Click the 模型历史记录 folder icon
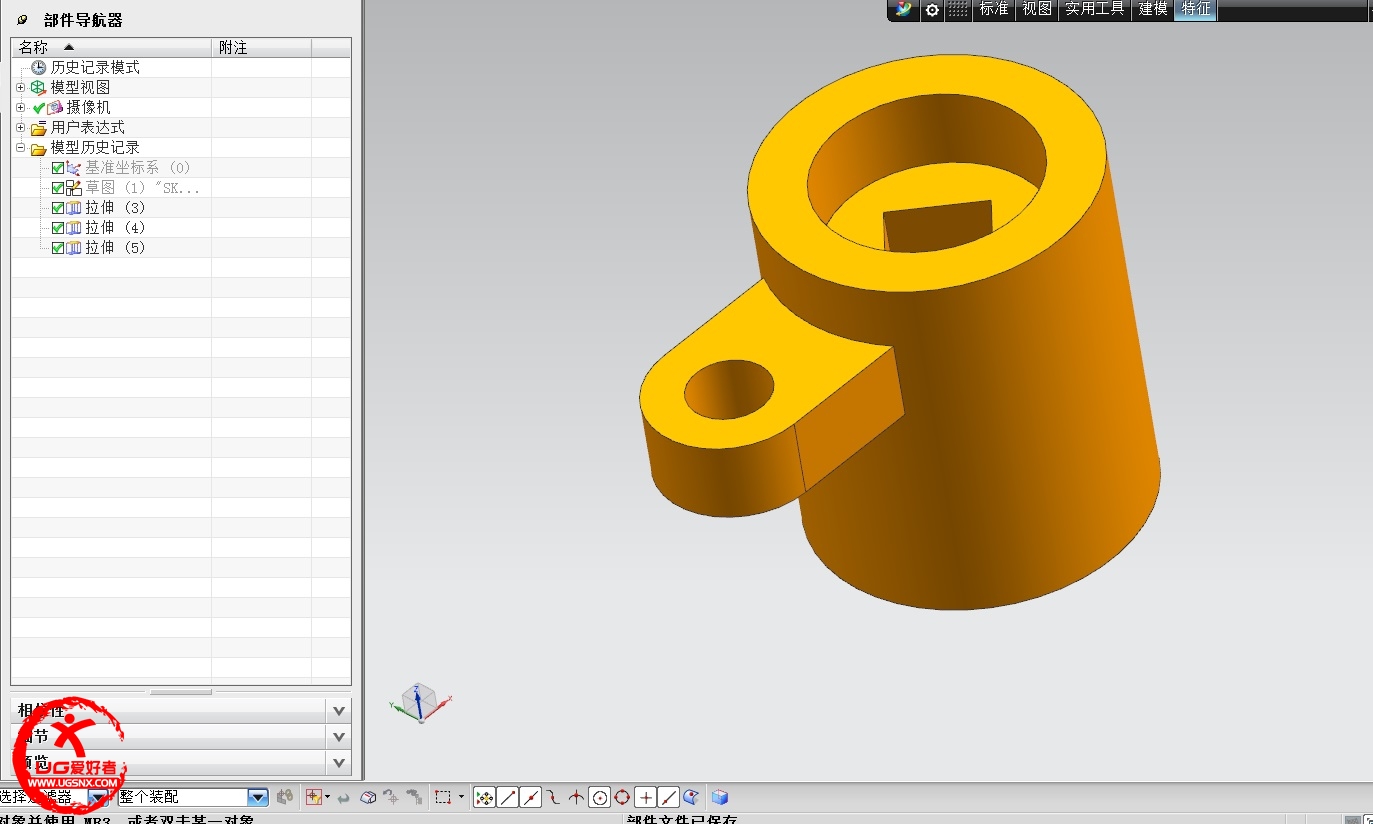Screen dimensions: 1373x824 (38, 148)
